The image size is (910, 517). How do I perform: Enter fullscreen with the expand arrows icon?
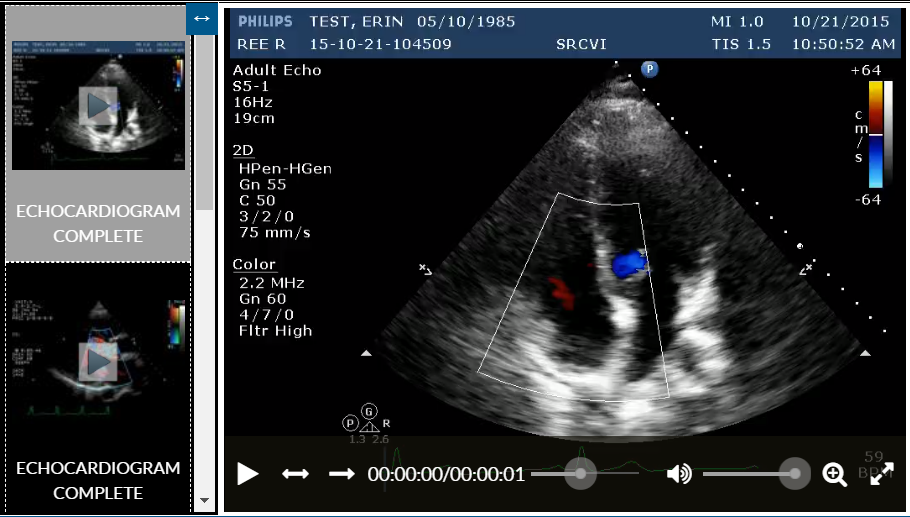[881, 475]
